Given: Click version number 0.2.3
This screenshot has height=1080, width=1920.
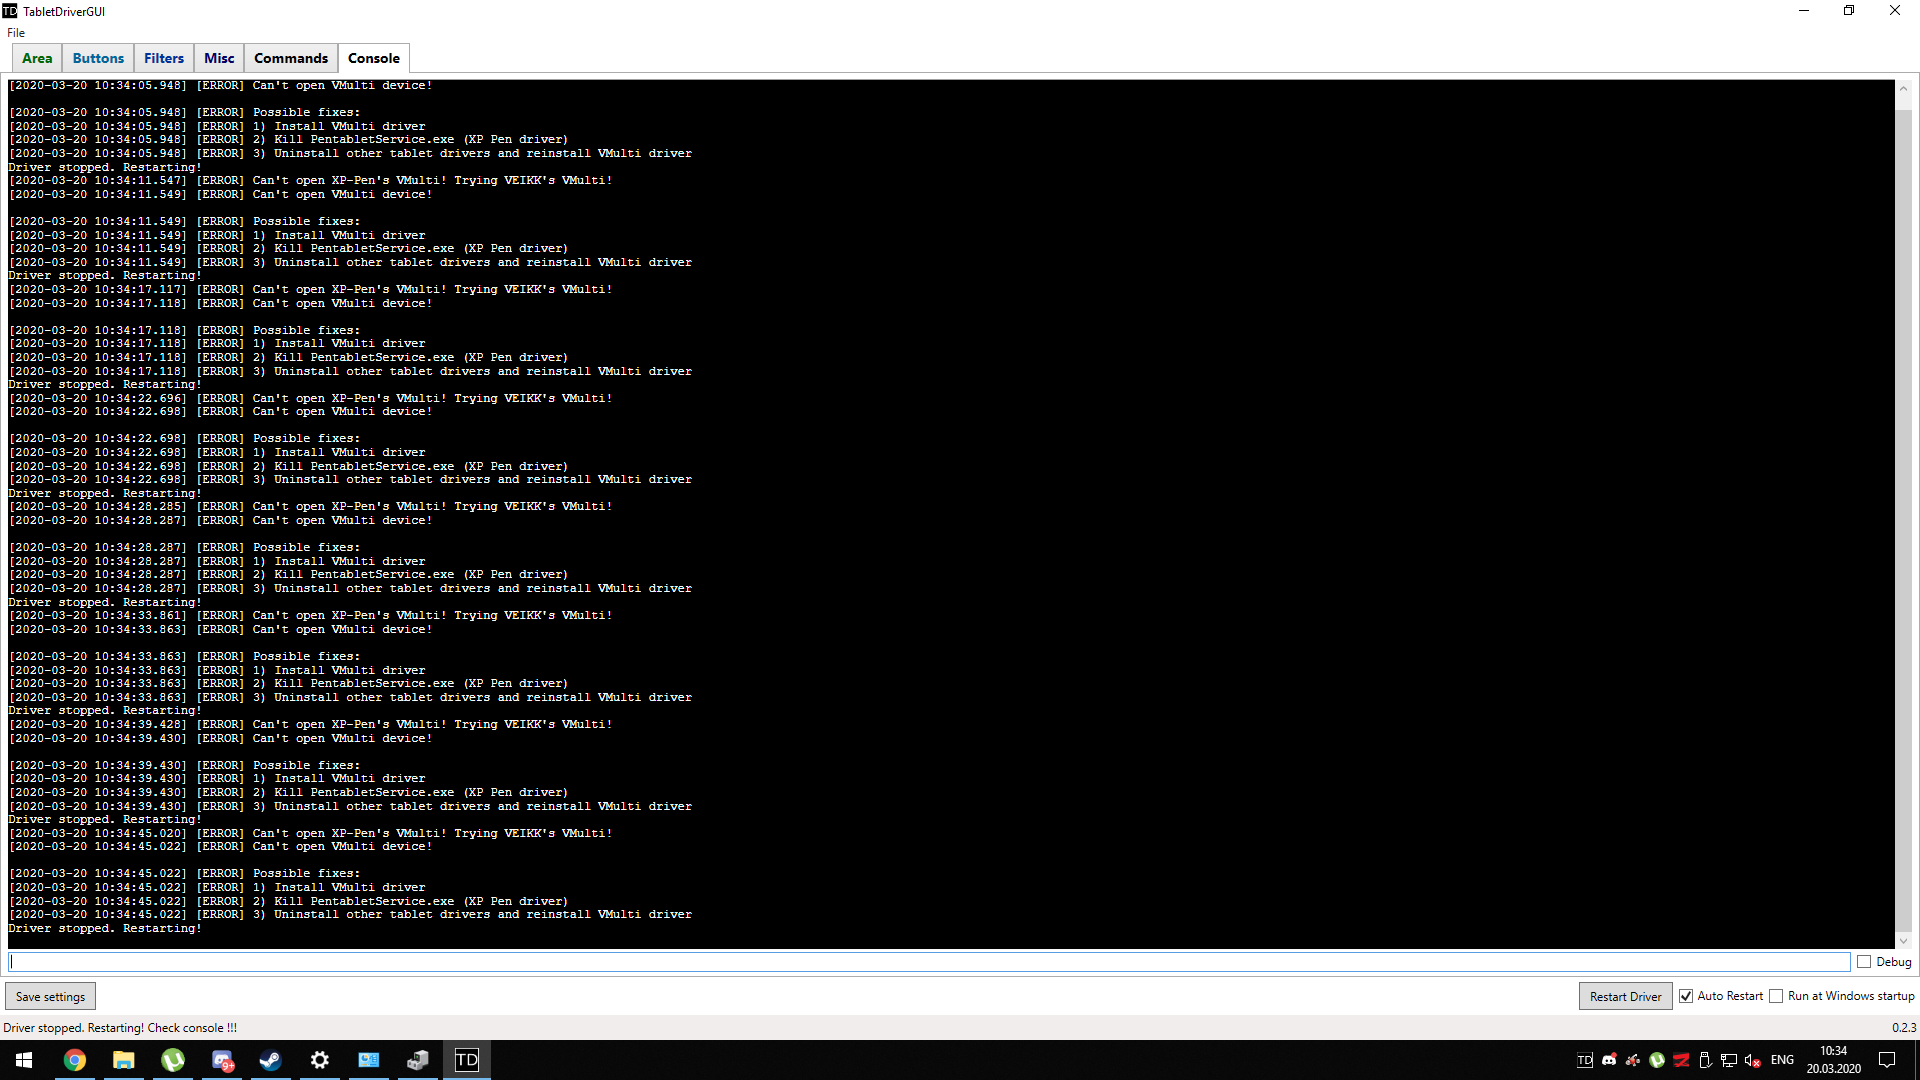Looking at the screenshot, I should 1904,1028.
